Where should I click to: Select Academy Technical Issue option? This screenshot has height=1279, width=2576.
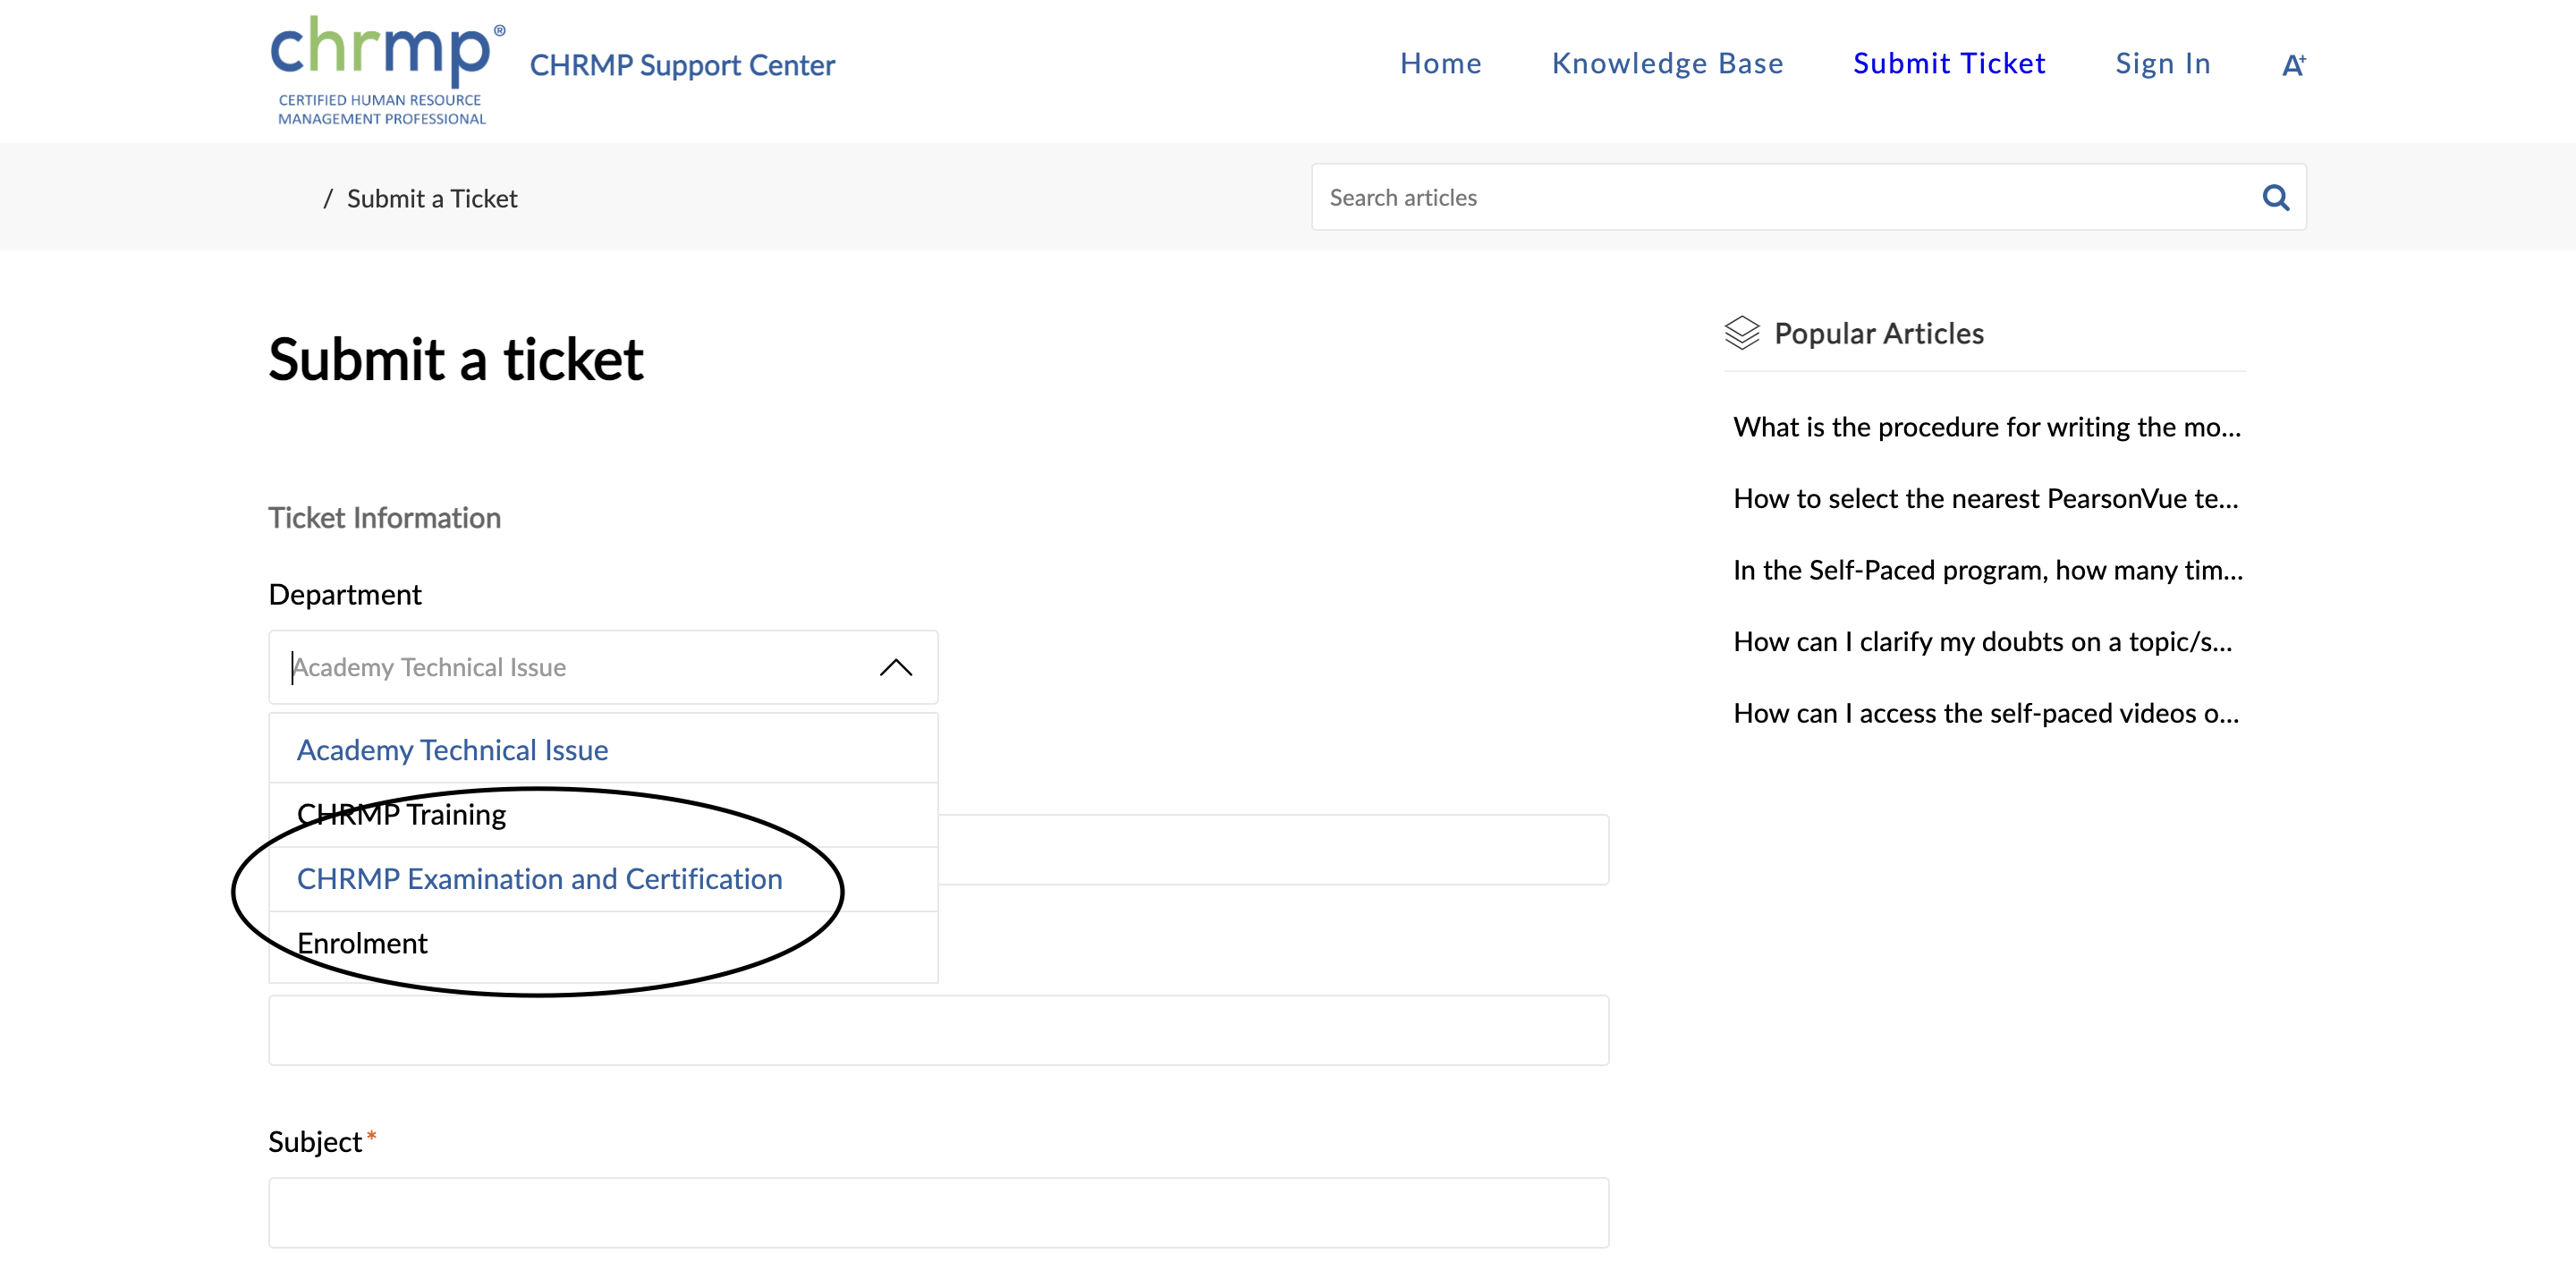pos(452,750)
